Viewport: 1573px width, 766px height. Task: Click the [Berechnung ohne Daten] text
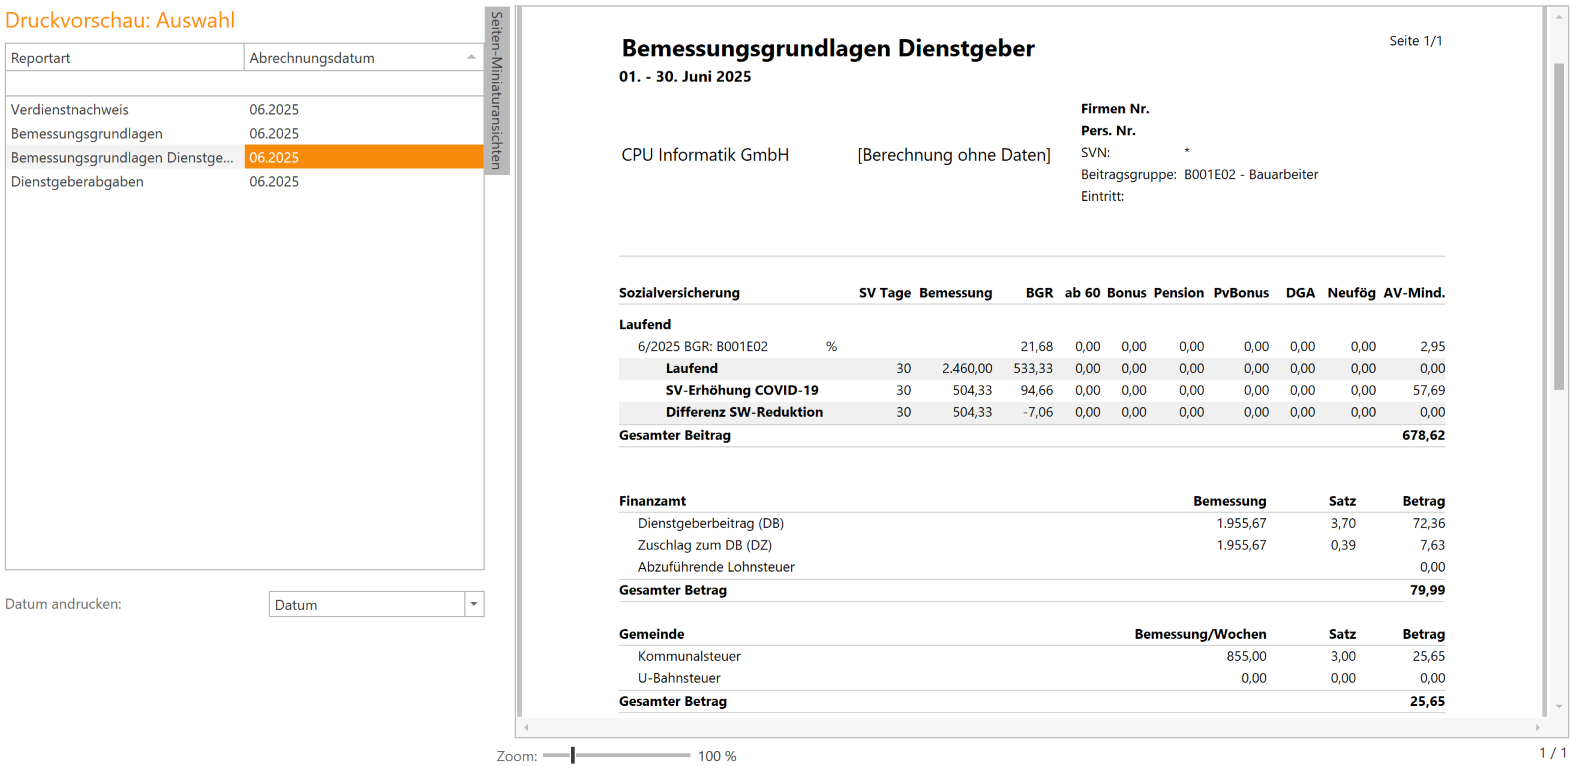[954, 155]
